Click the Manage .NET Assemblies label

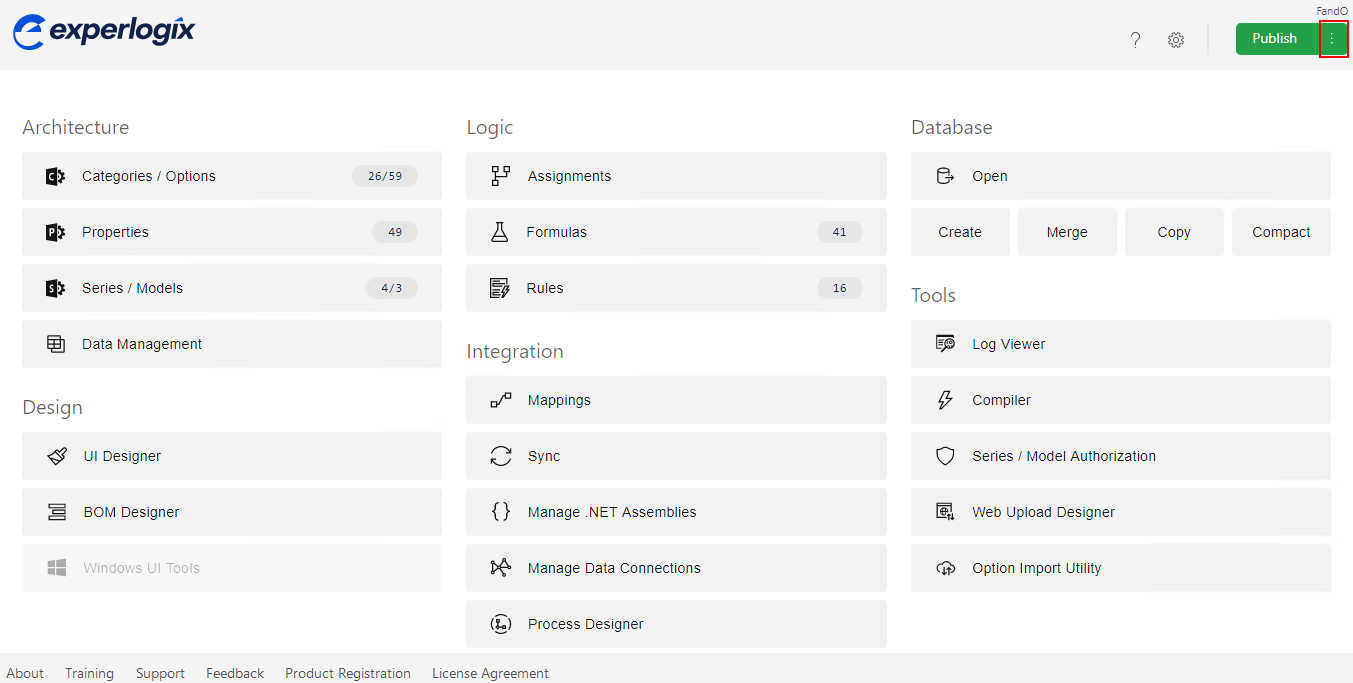click(612, 512)
